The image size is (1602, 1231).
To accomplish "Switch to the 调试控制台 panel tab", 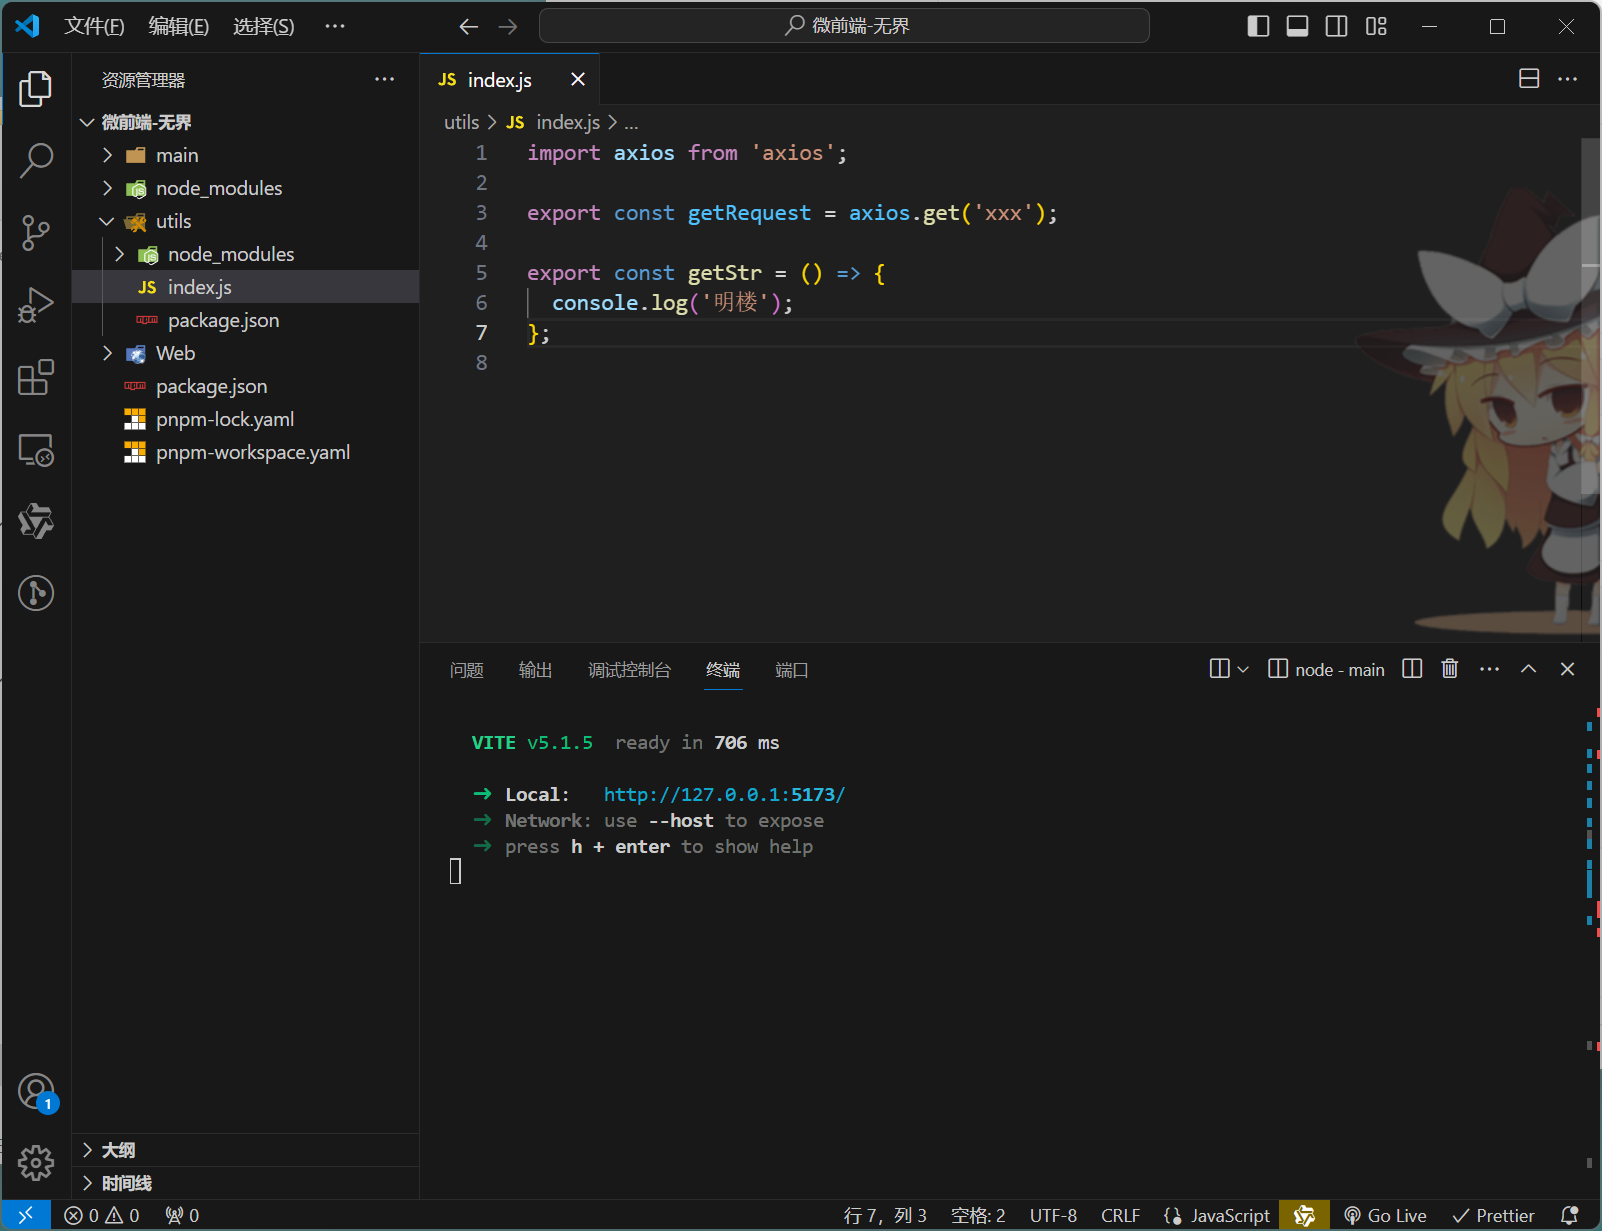I will (629, 670).
